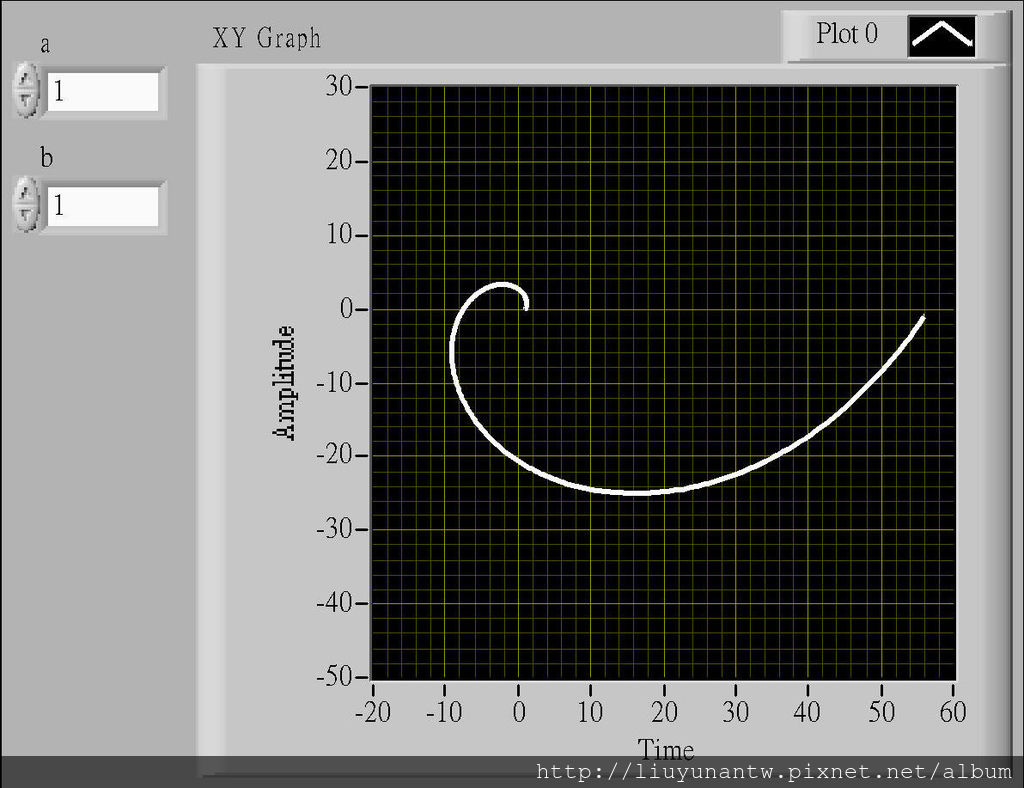This screenshot has width=1024, height=788.
Task: Click the Amplitude y-axis label
Action: [284, 383]
